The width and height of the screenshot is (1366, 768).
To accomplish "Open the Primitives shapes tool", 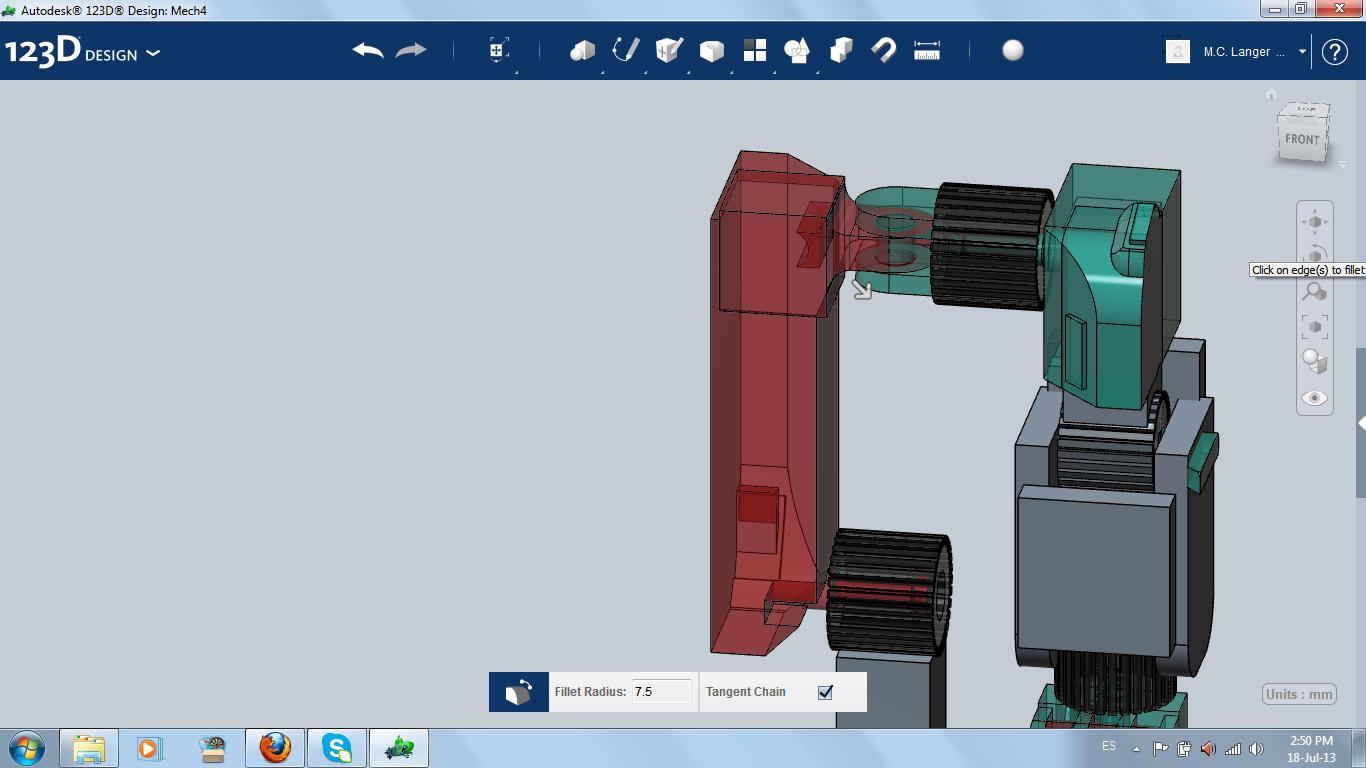I will point(582,51).
